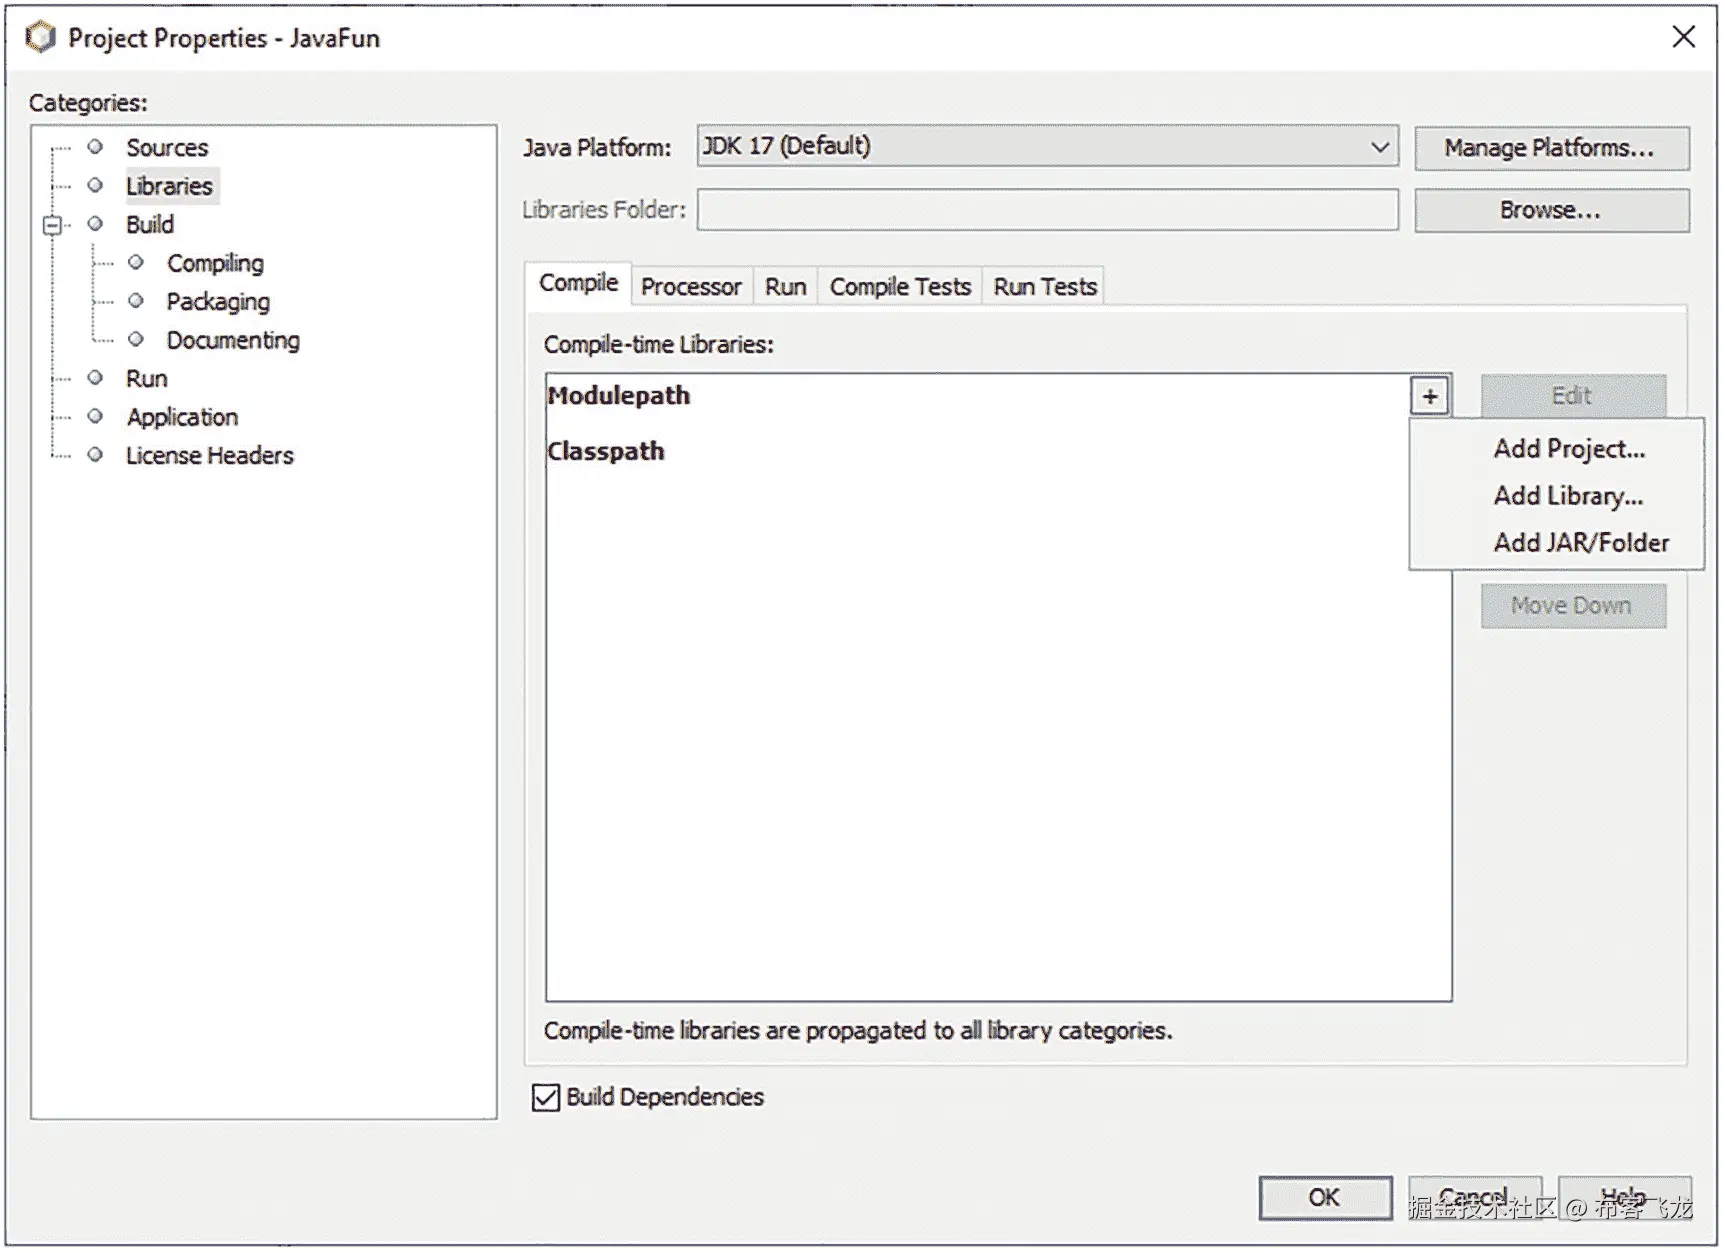1725x1253 pixels.
Task: Collapse the Build tree node
Action: [52, 224]
